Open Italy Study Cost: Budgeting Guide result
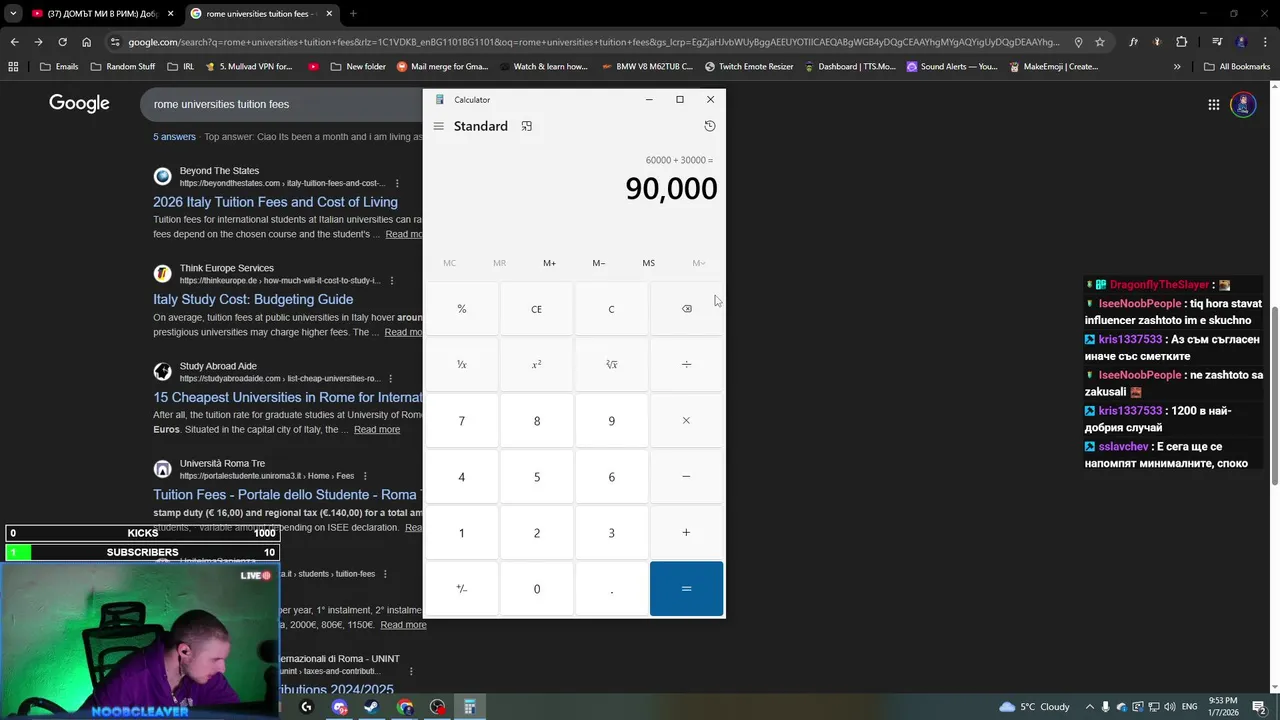 253,299
